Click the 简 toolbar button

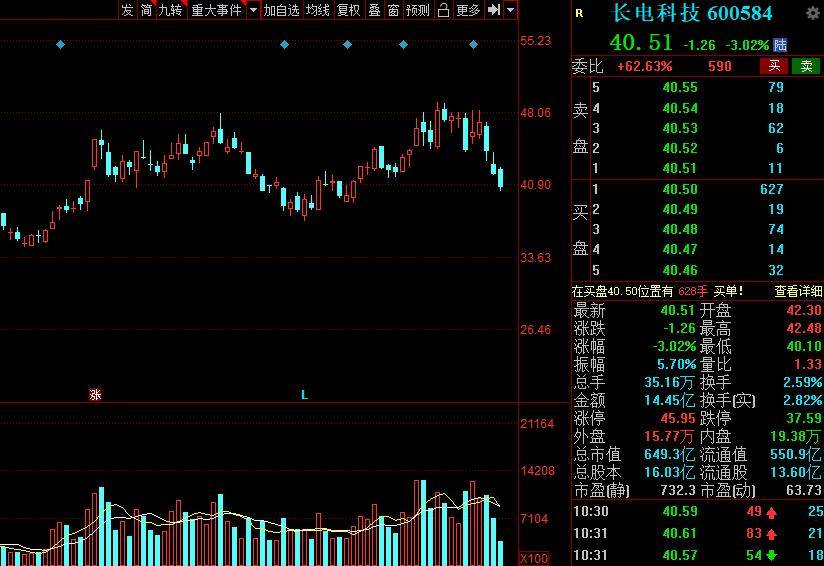(146, 10)
